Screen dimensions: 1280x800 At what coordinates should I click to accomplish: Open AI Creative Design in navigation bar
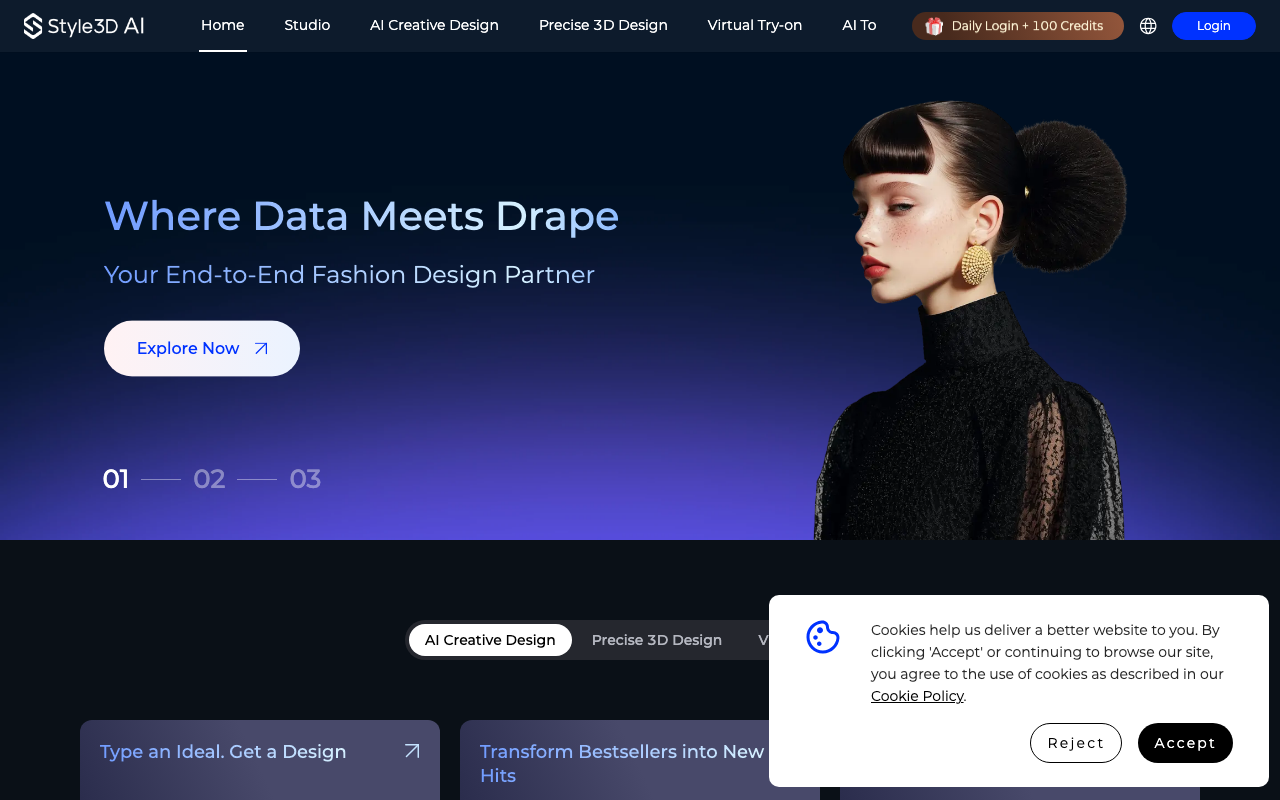click(x=434, y=25)
